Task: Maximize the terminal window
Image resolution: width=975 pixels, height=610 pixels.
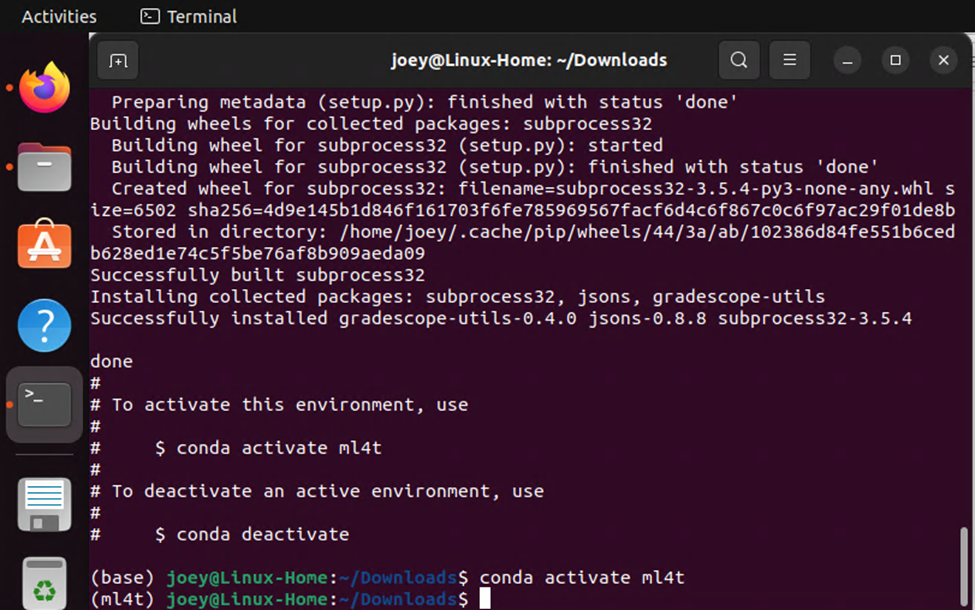Action: 895,60
